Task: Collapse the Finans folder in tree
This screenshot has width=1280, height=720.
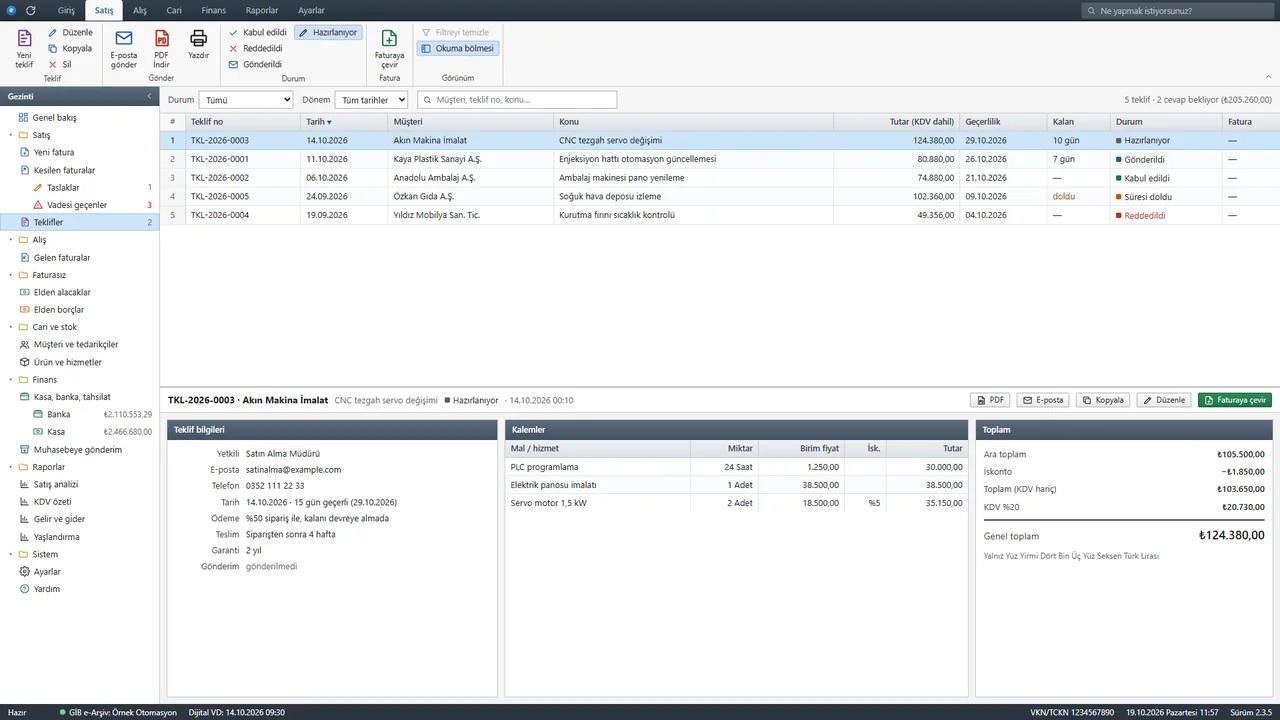Action: point(10,380)
